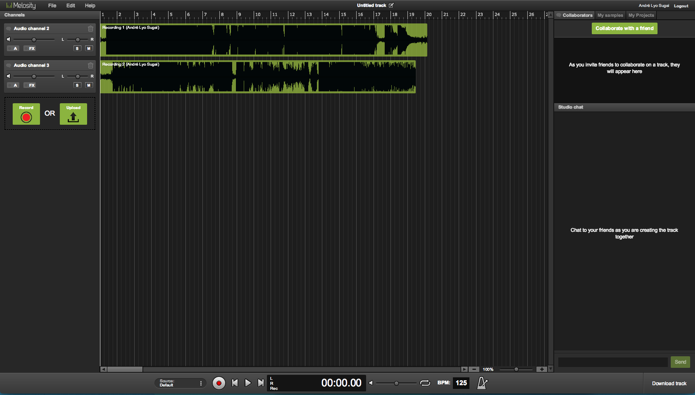
Task: Open the File menu
Action: [x=52, y=6]
